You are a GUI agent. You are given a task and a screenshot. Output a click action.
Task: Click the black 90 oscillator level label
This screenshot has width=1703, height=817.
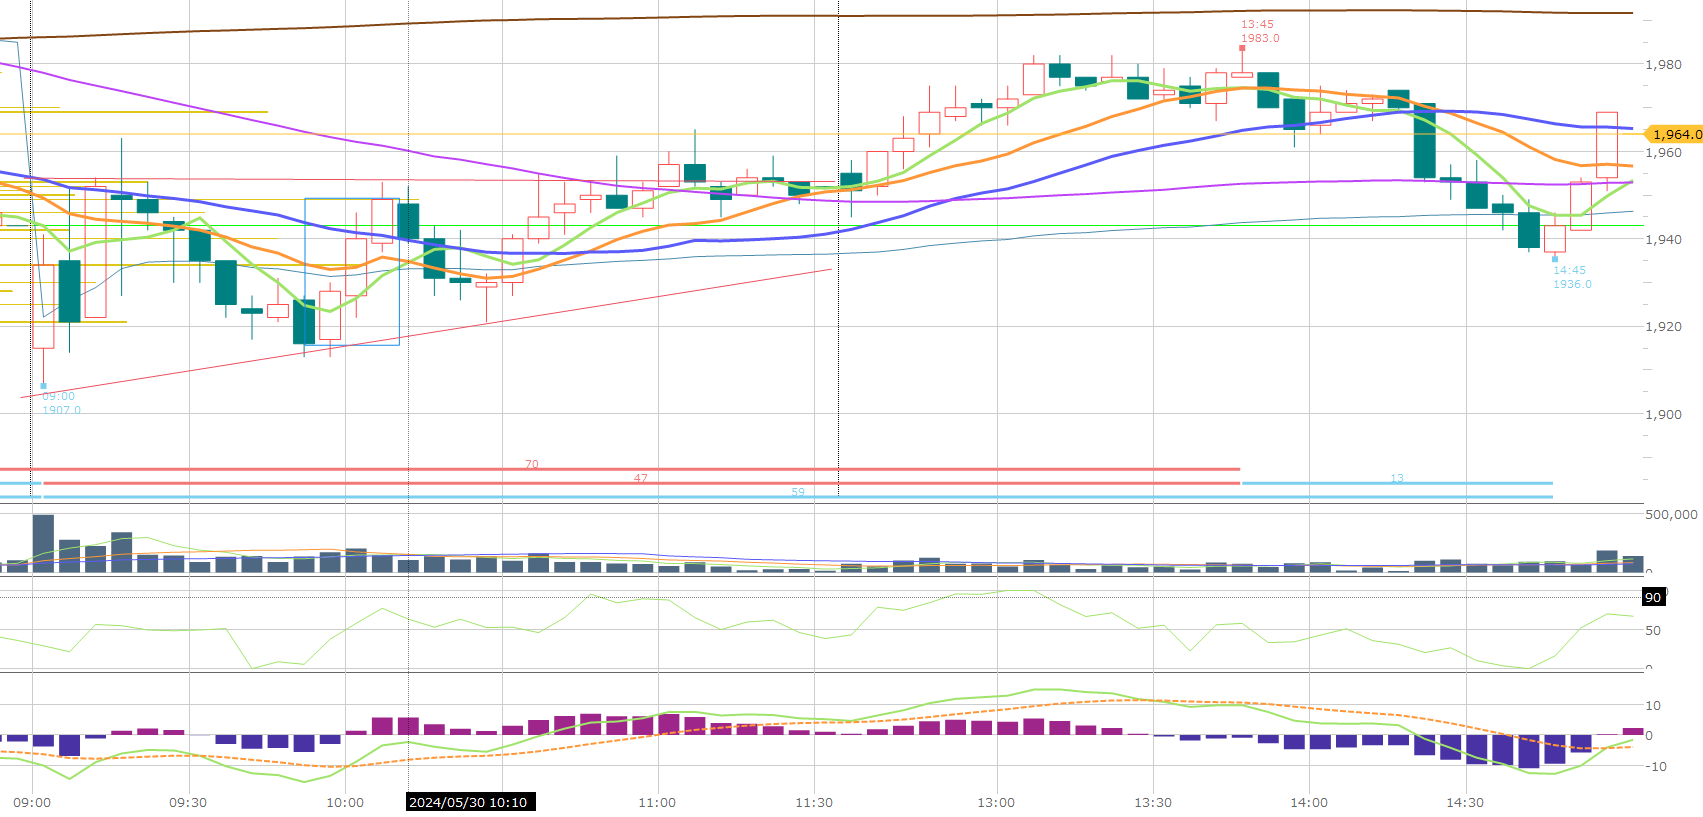point(1653,597)
